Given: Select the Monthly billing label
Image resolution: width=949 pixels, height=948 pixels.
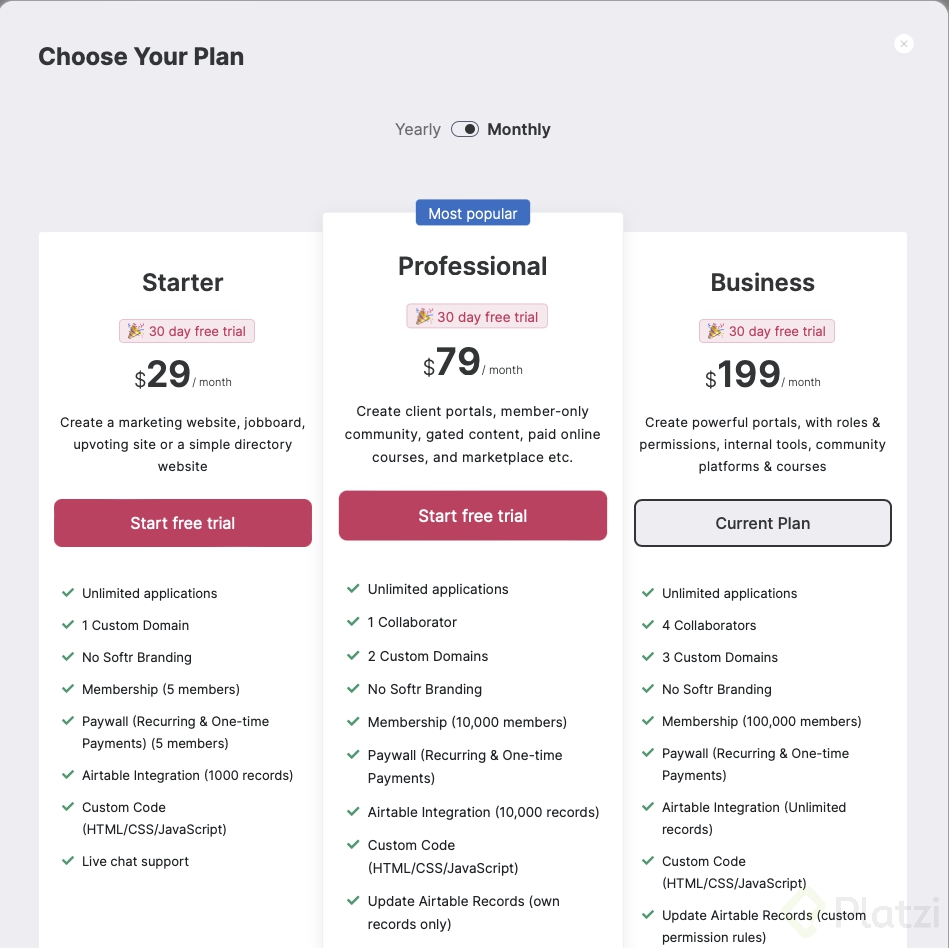Looking at the screenshot, I should coord(519,129).
